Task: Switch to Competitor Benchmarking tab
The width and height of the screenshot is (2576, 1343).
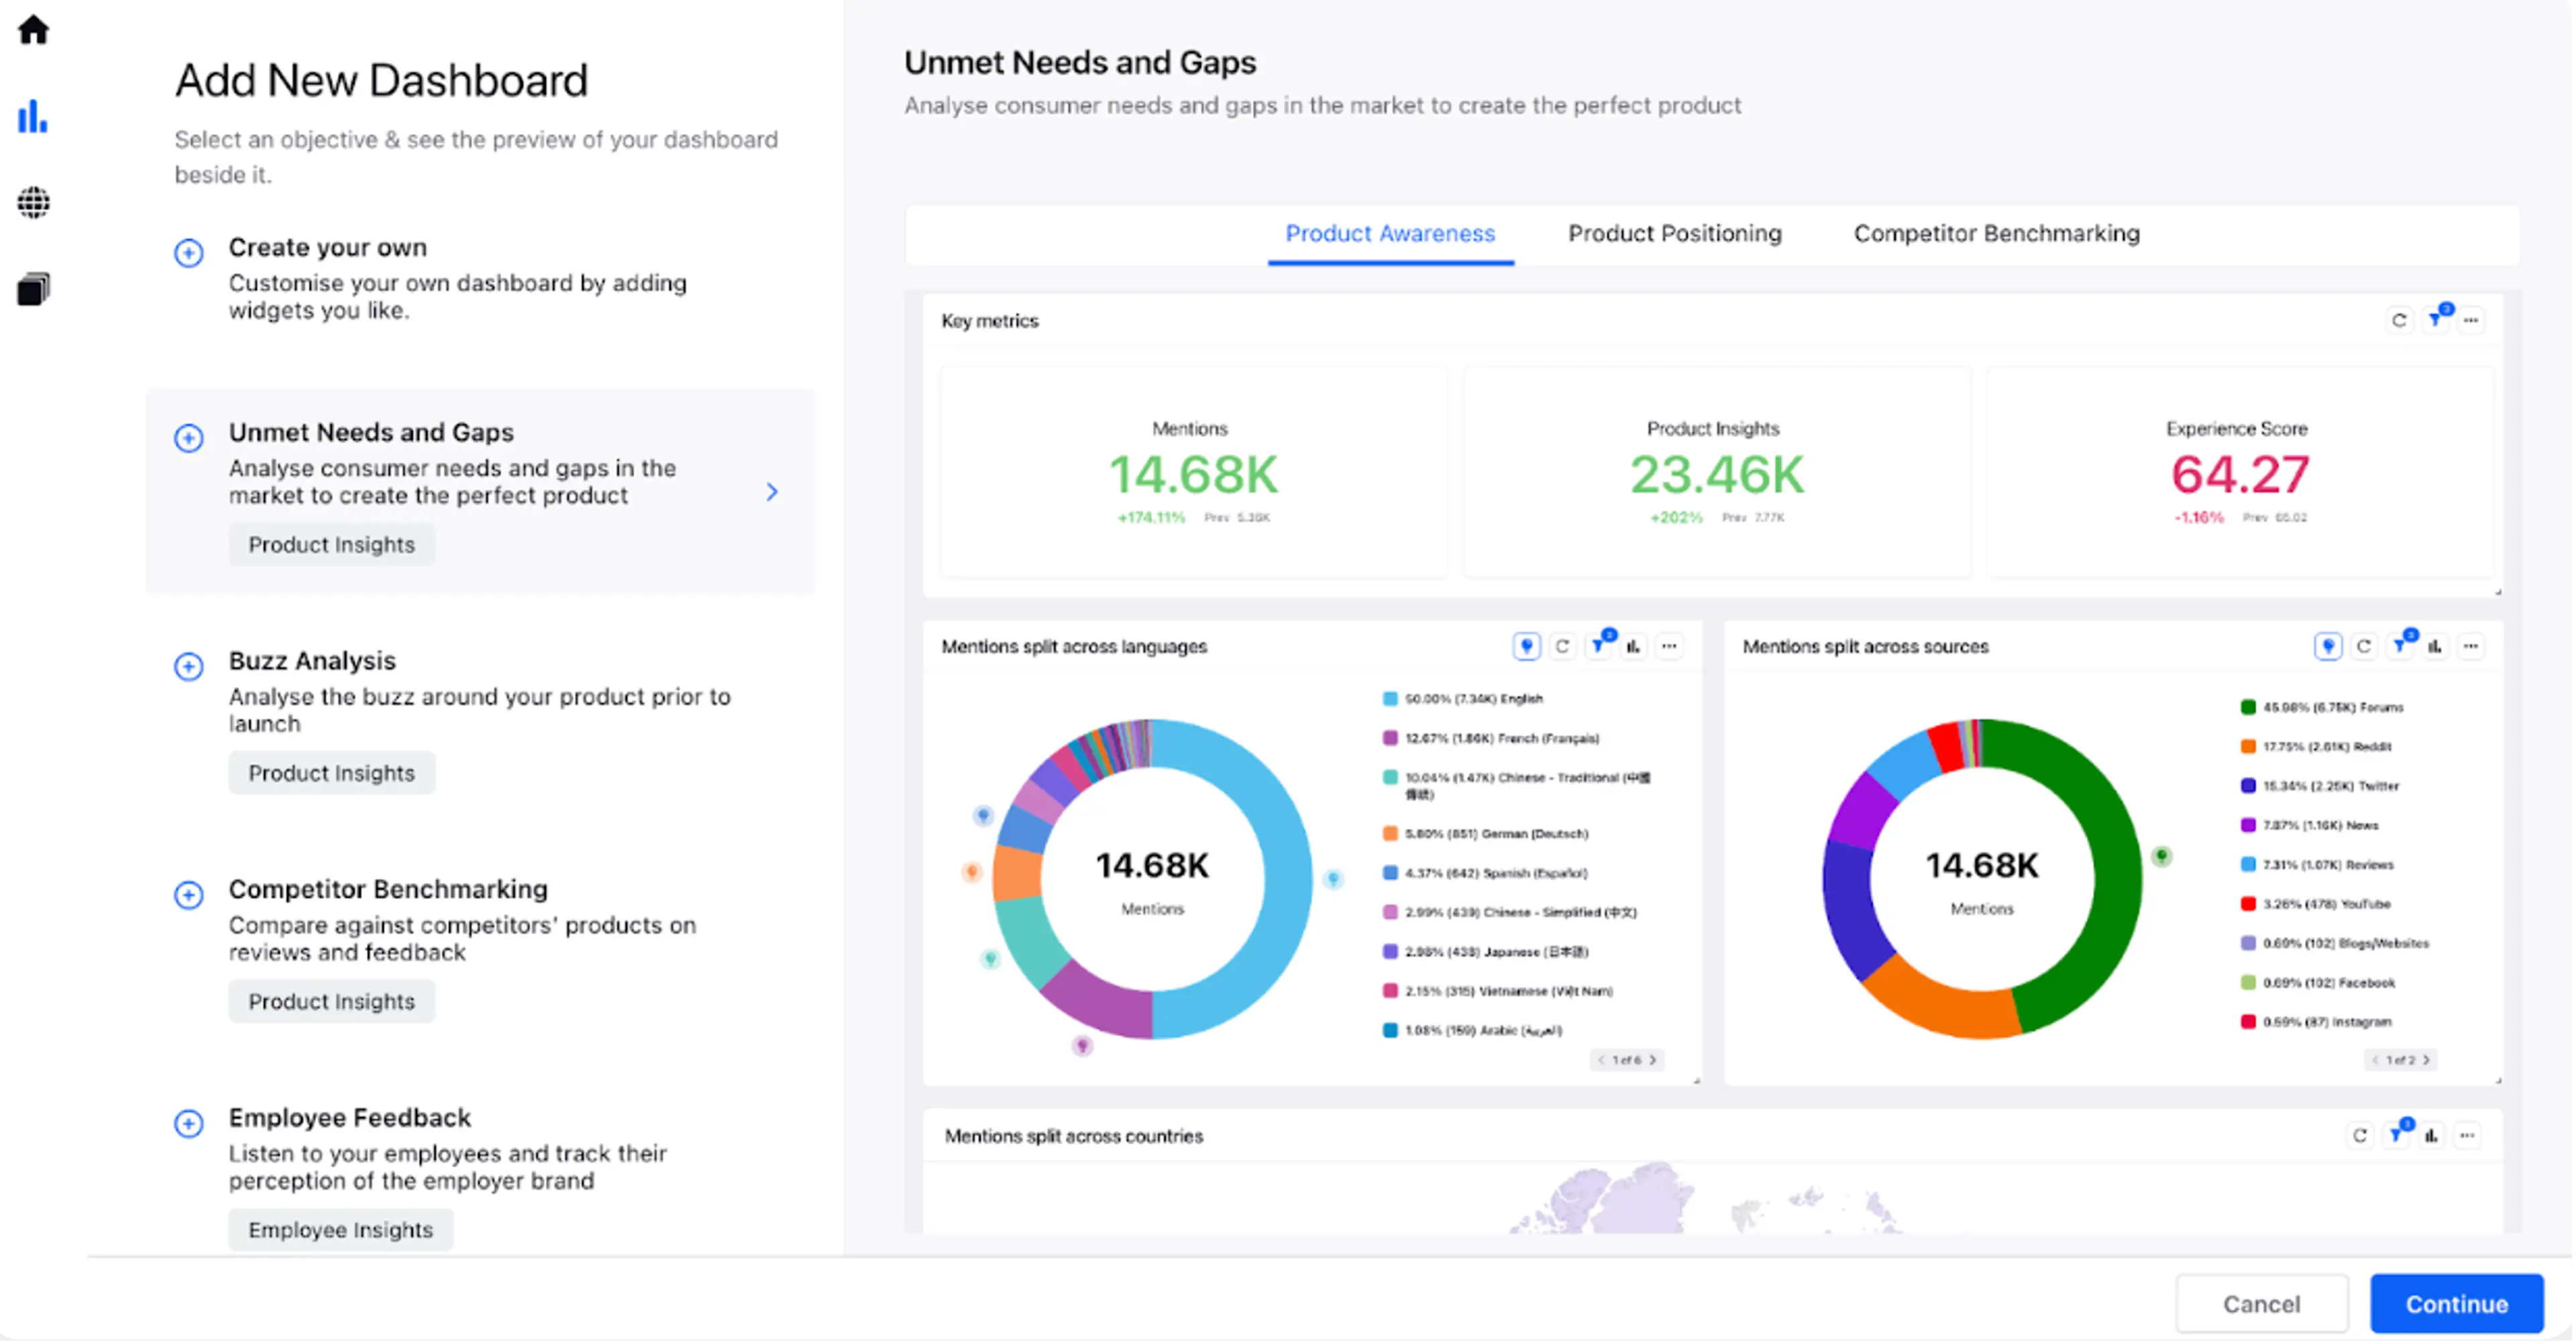Action: [x=1996, y=233]
